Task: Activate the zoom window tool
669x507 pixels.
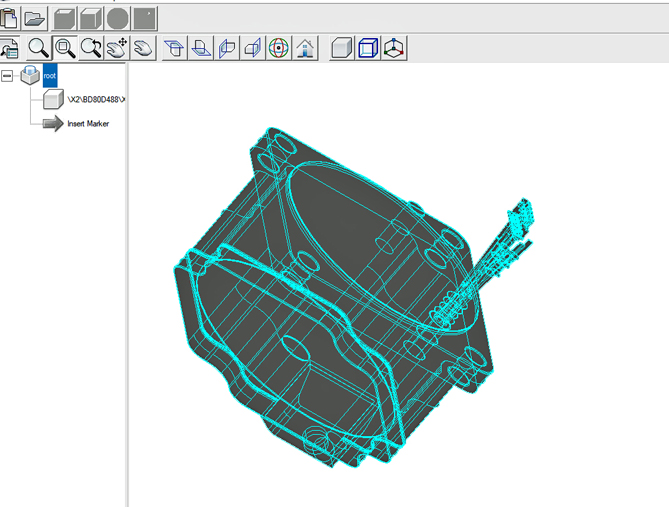Action: click(65, 48)
